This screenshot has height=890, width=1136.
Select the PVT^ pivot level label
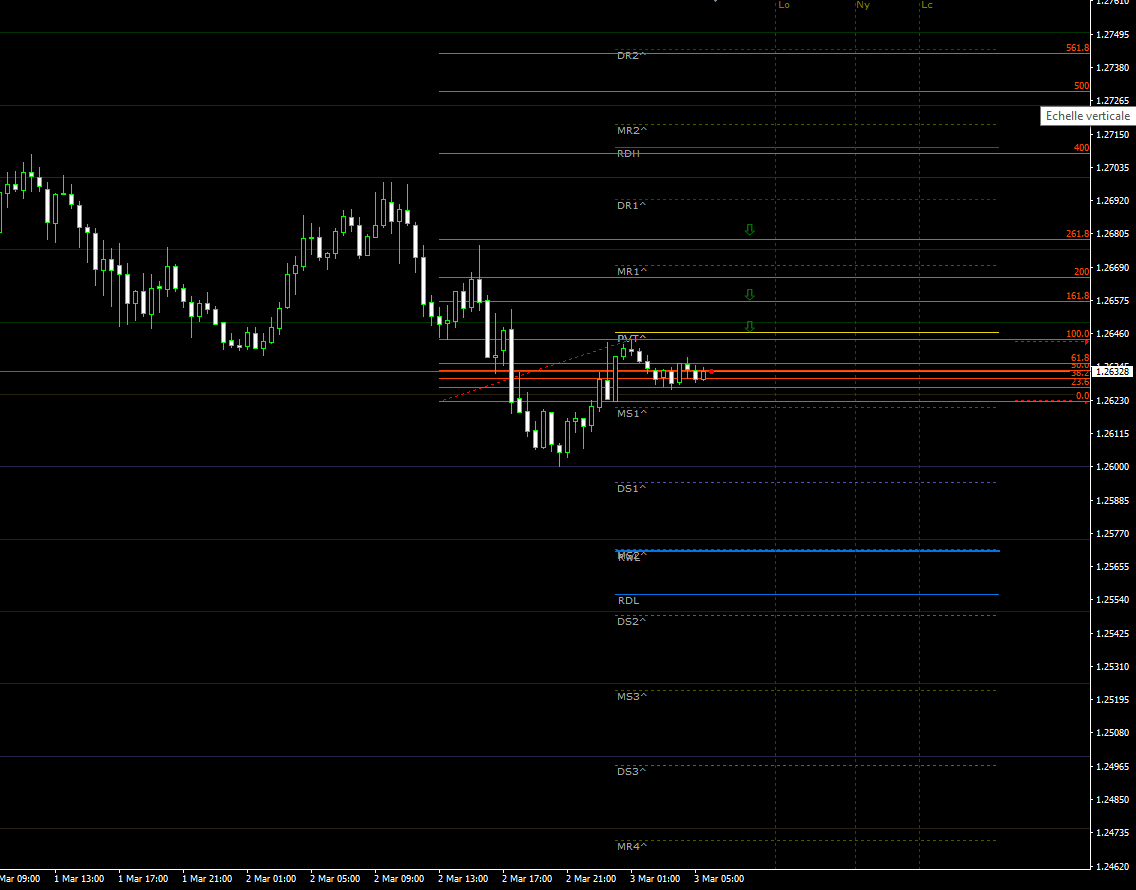pos(631,339)
